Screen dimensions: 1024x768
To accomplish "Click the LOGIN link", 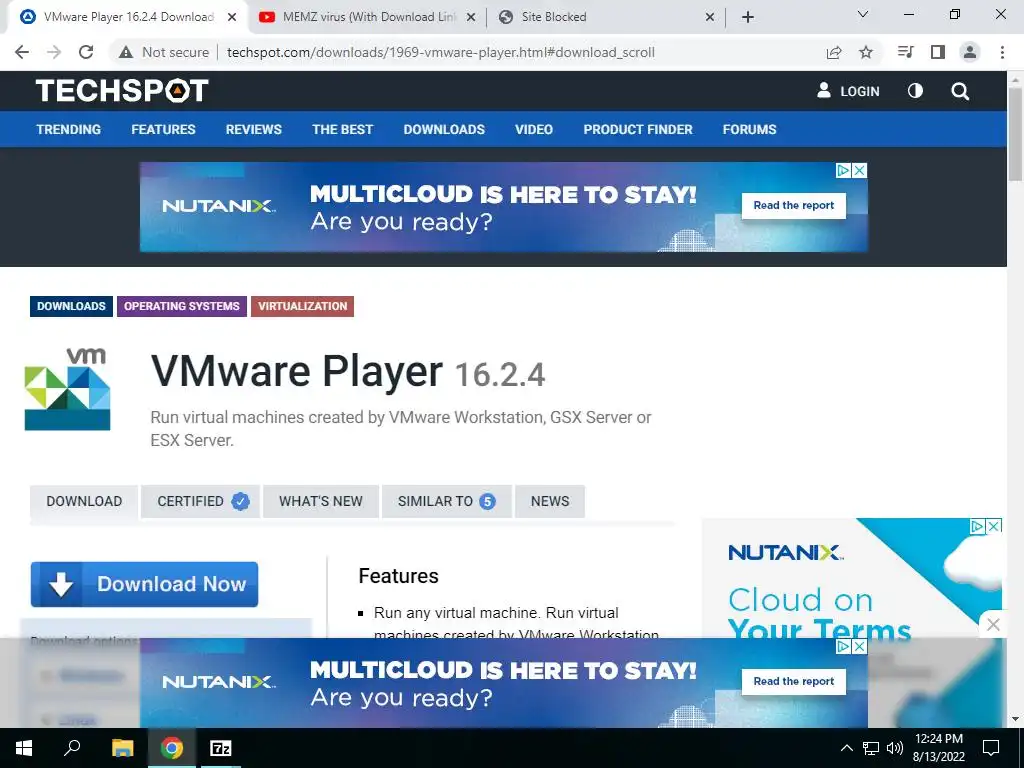I will pos(848,91).
